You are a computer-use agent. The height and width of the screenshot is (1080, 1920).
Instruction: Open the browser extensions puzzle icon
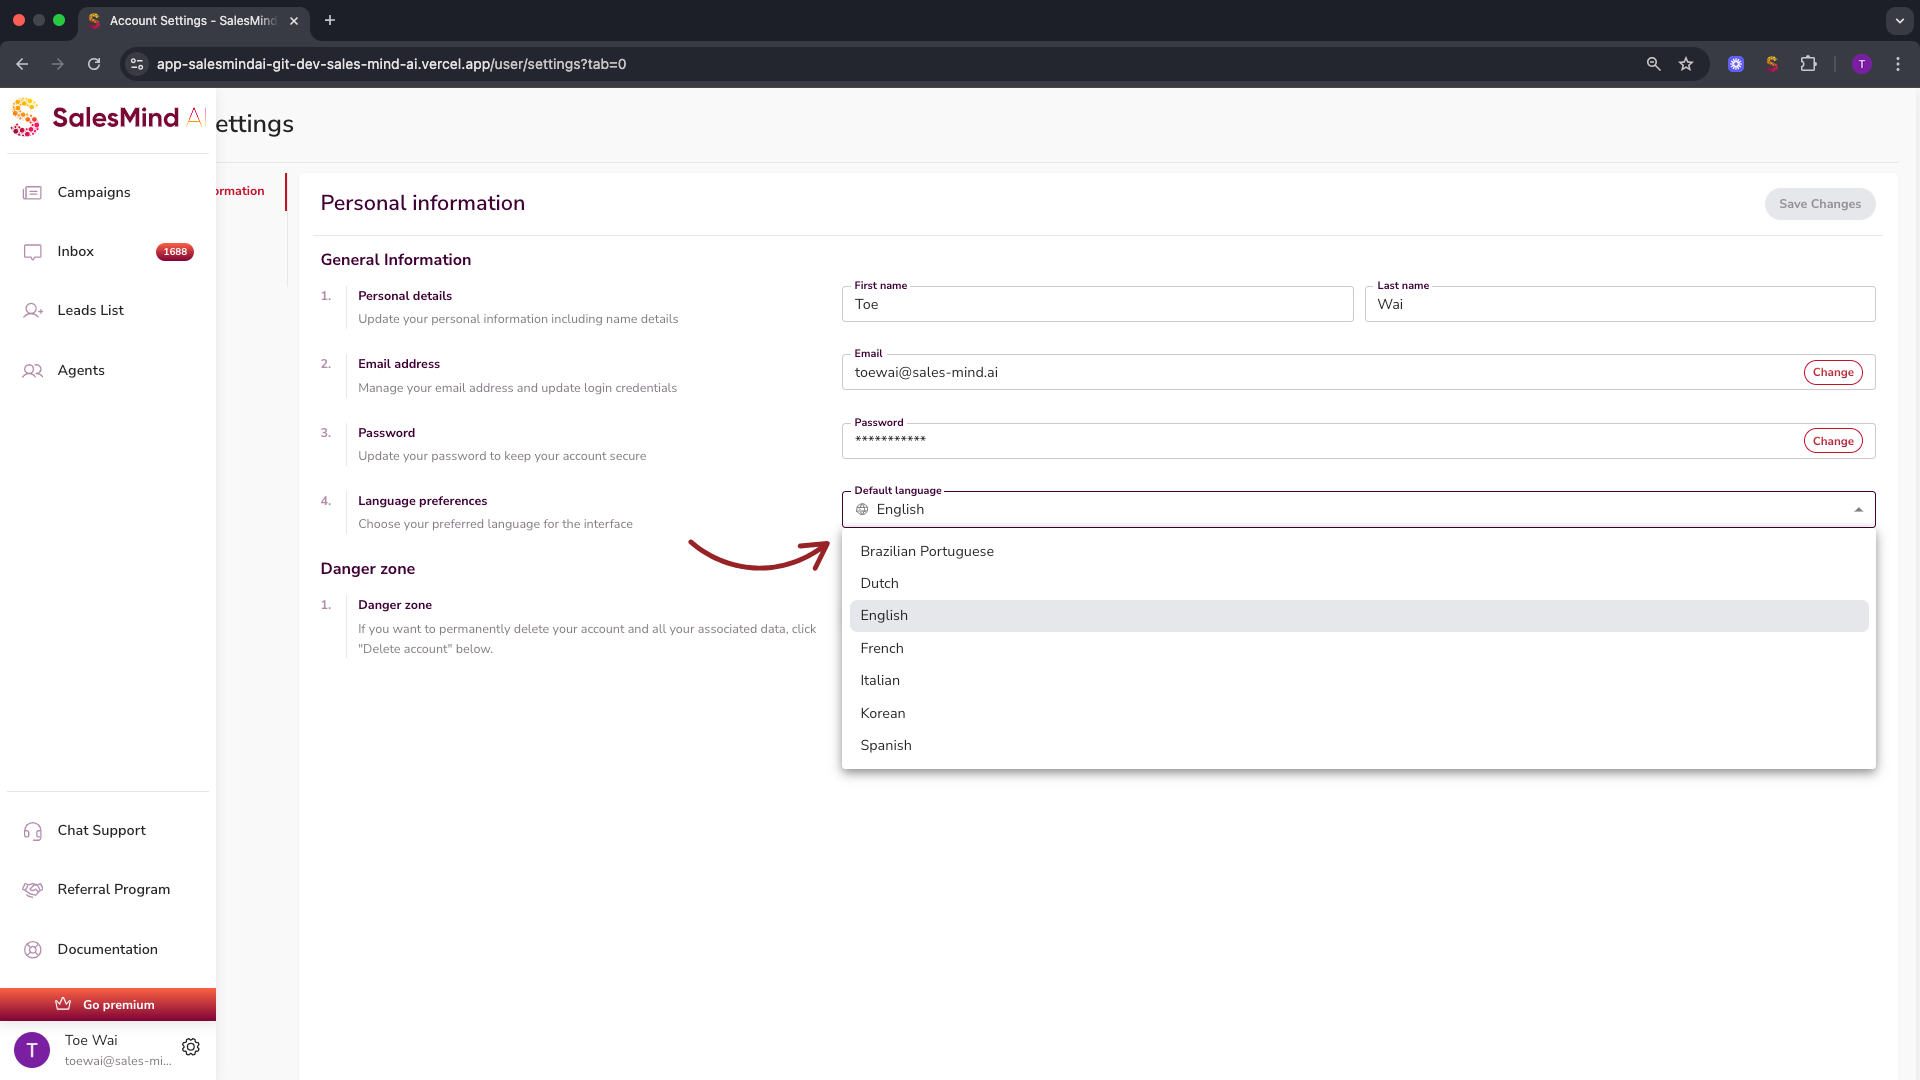[x=1808, y=64]
